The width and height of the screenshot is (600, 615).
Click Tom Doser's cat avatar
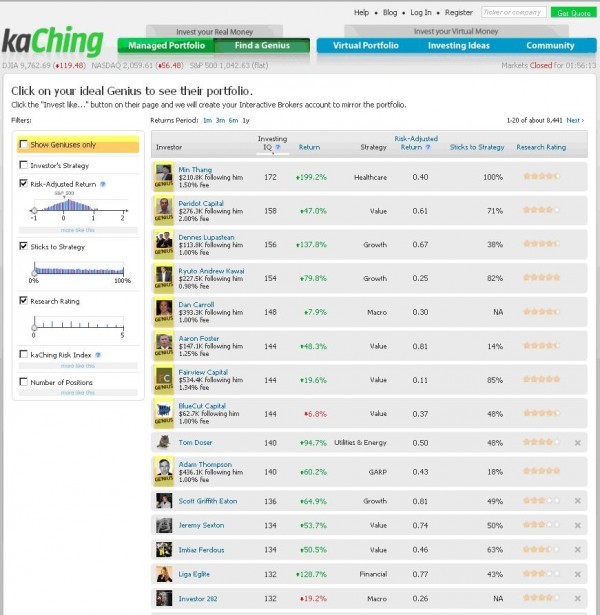pos(164,442)
